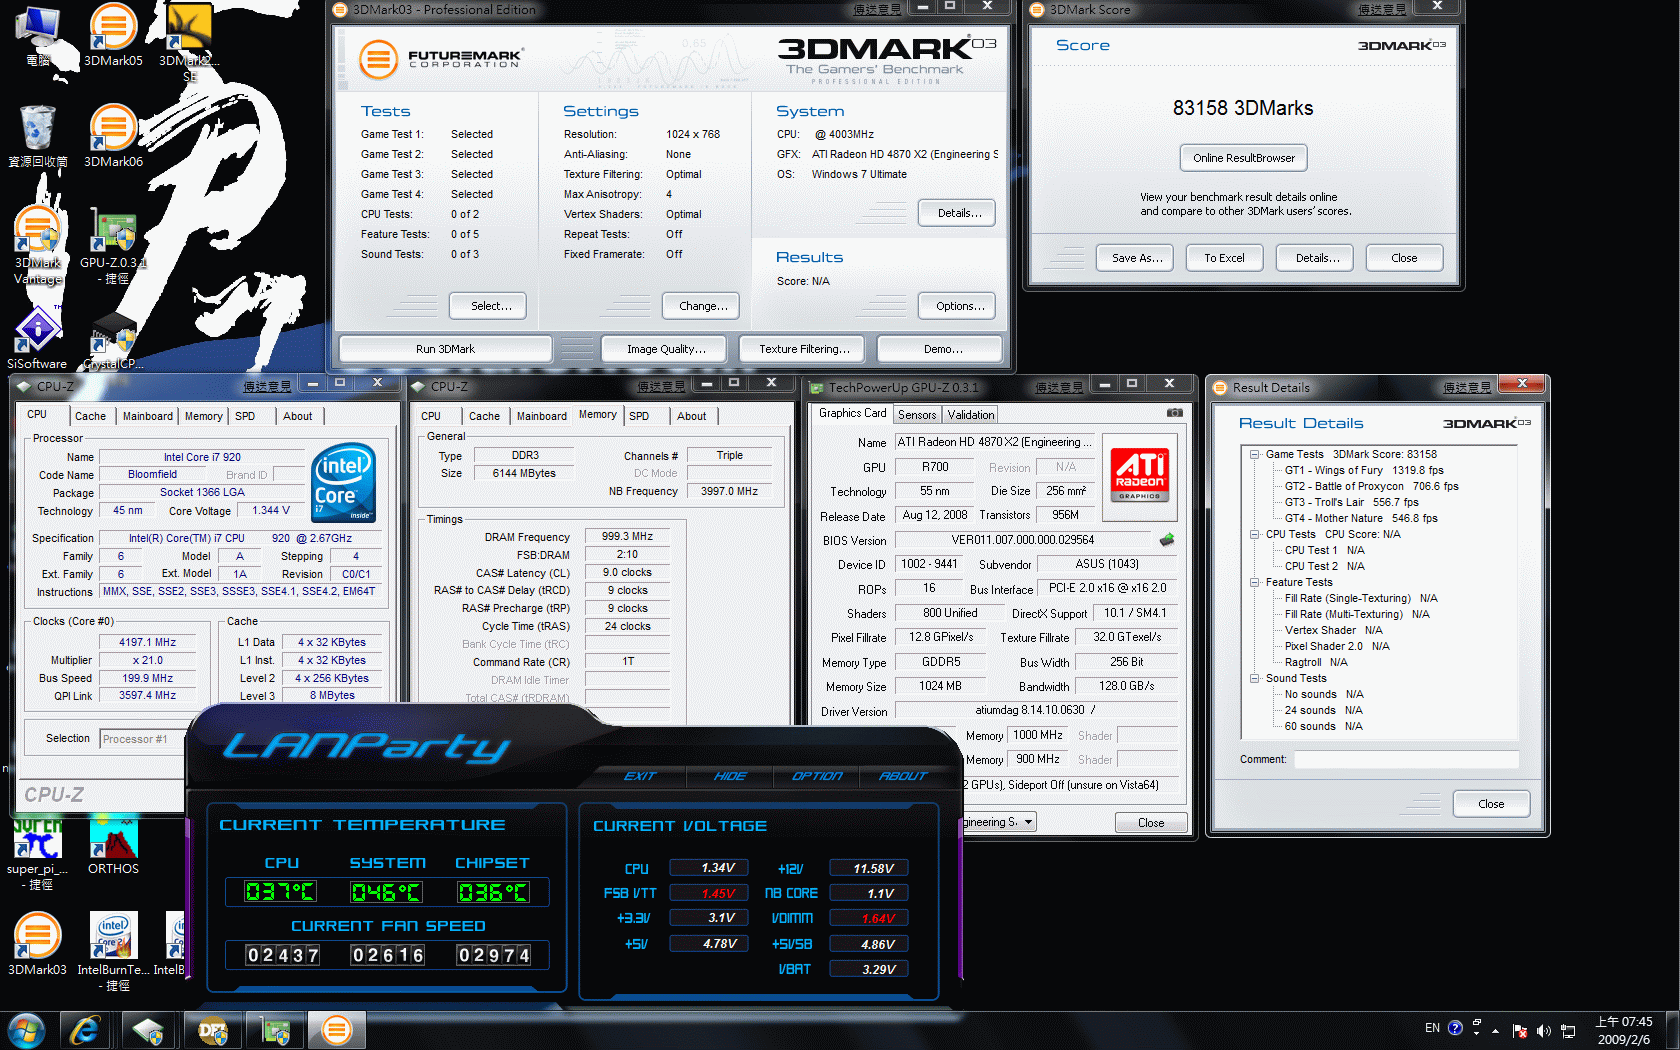The width and height of the screenshot is (1680, 1050).
Task: Close the Result Details dialog via Close button
Action: point(1490,804)
